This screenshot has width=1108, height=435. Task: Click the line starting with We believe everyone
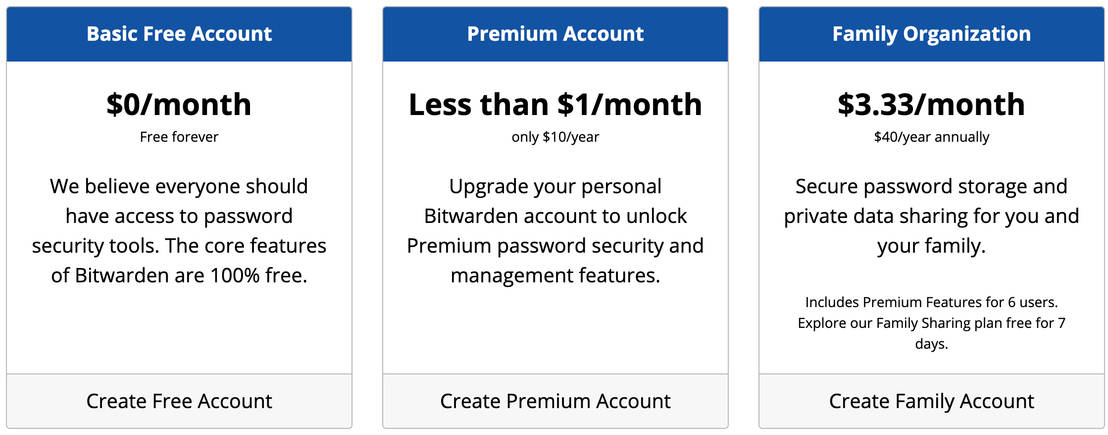coord(179,186)
